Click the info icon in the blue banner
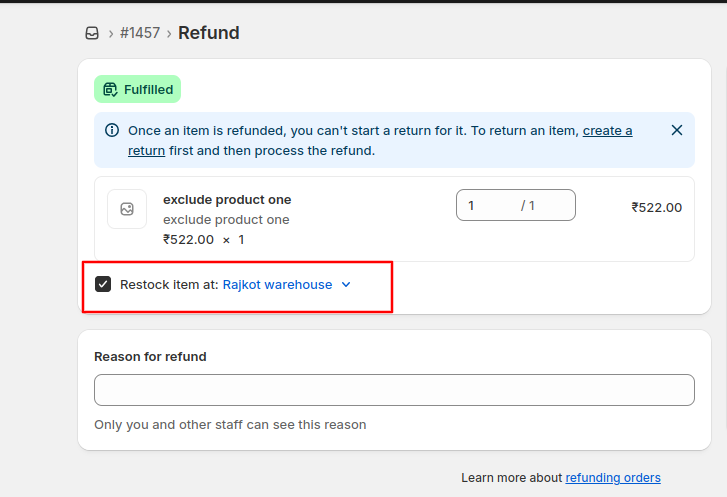Screen dimensions: 727x497 (112, 130)
